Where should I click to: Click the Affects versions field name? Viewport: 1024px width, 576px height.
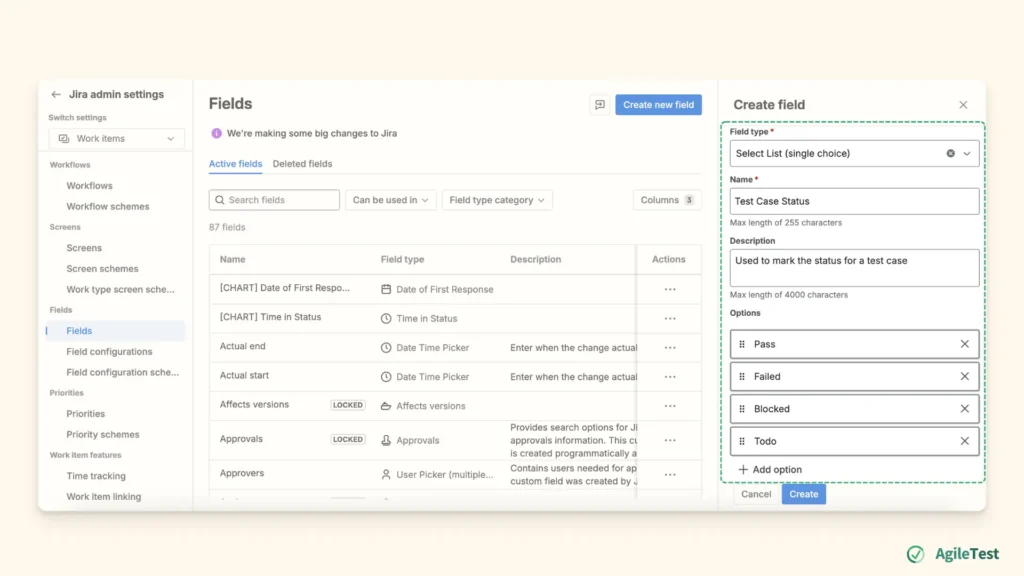254,404
